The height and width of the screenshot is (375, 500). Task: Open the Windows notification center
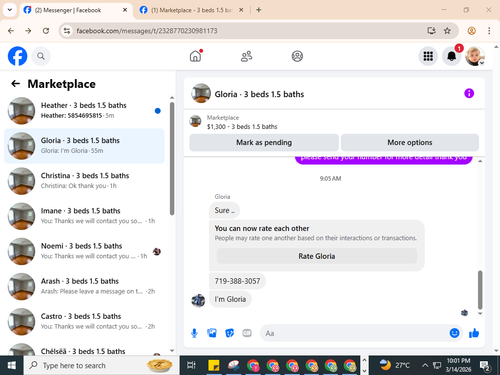[x=485, y=366]
